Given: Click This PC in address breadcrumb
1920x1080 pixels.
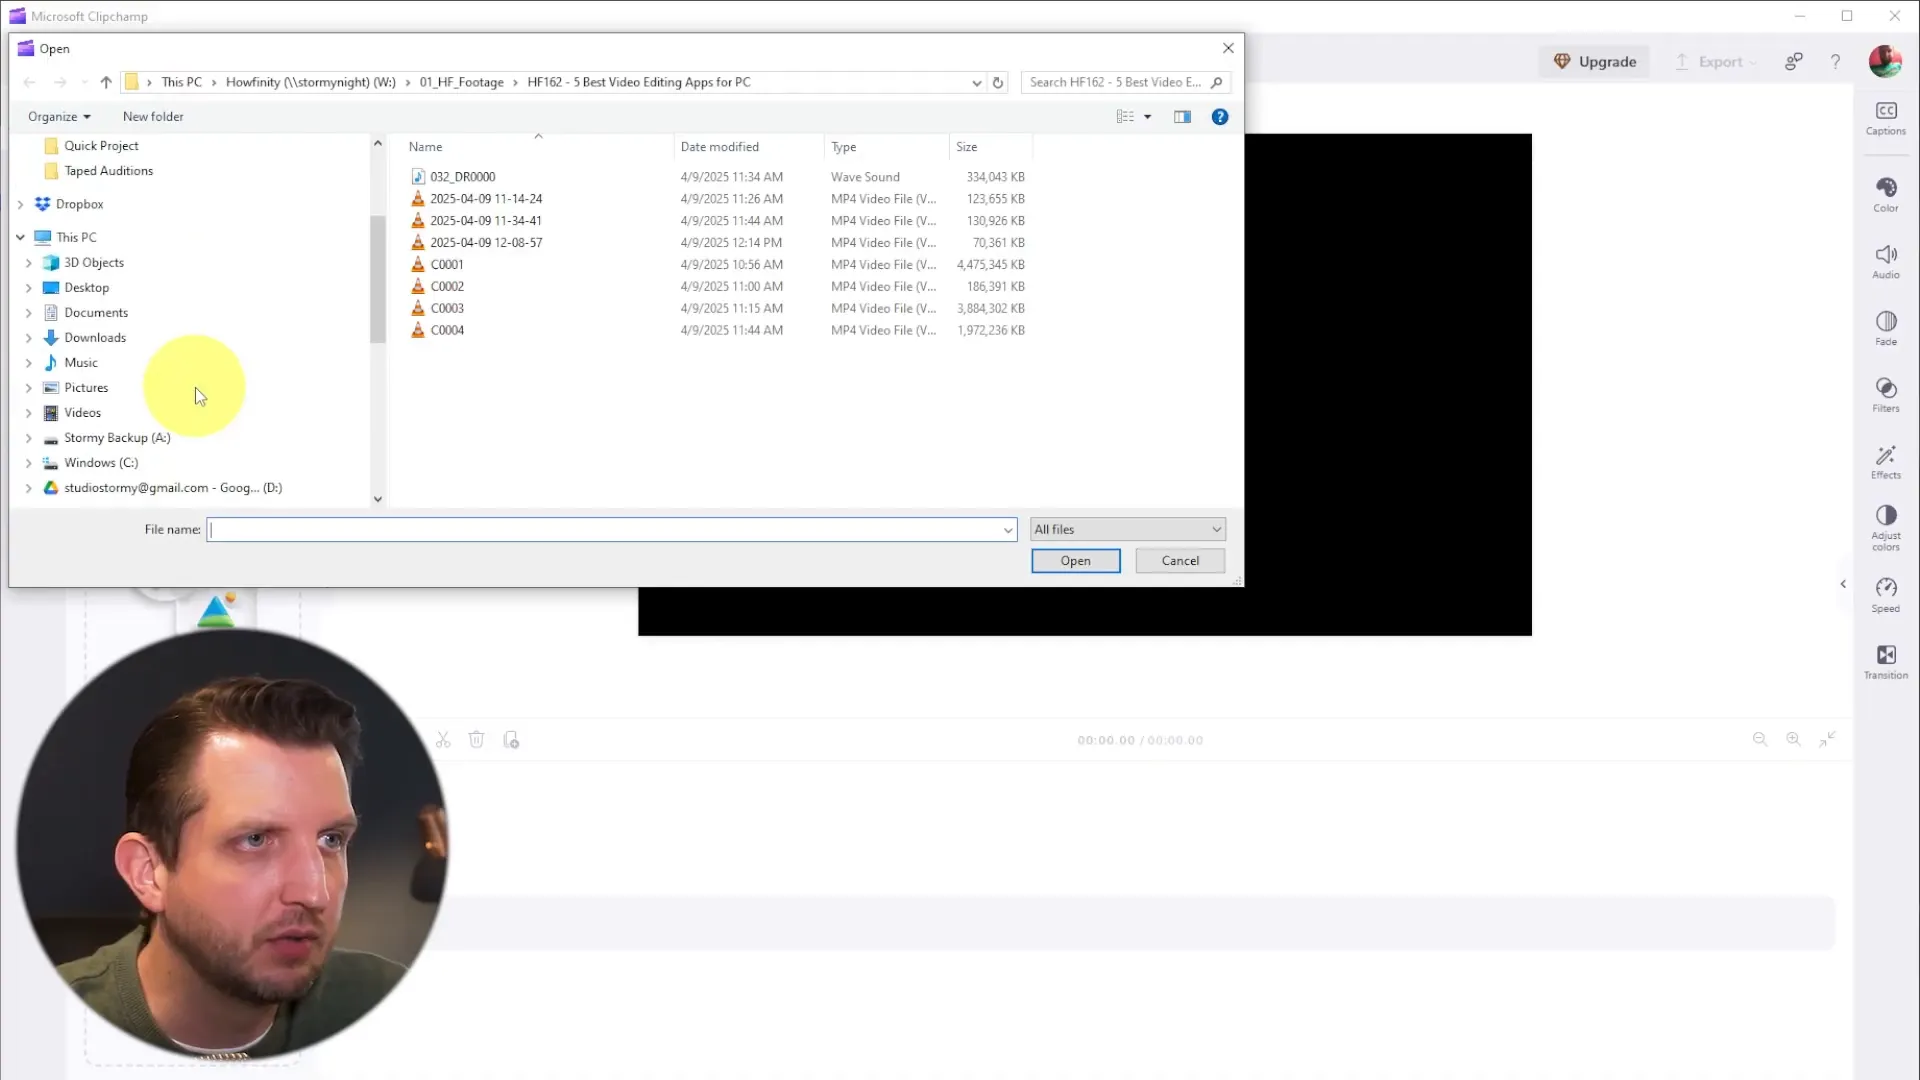Looking at the screenshot, I should point(181,83).
